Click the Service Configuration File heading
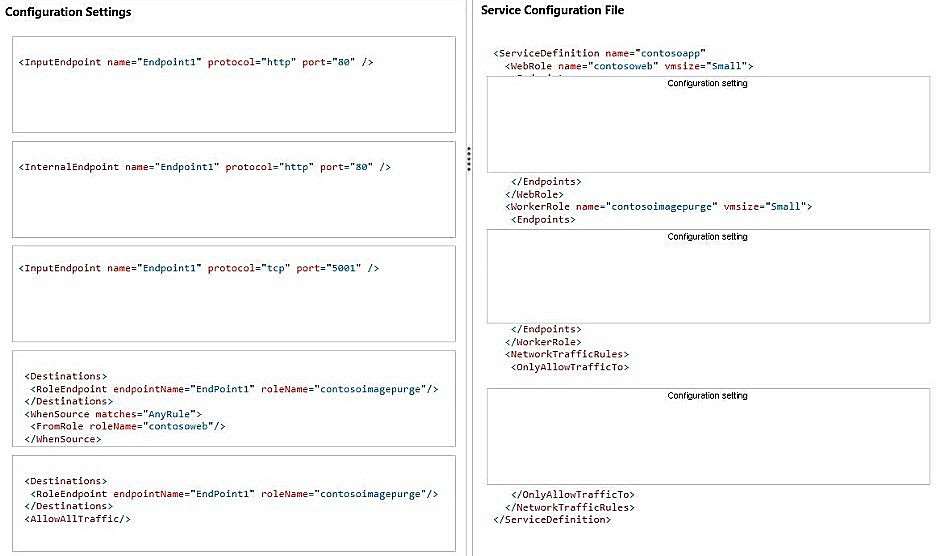 552,10
